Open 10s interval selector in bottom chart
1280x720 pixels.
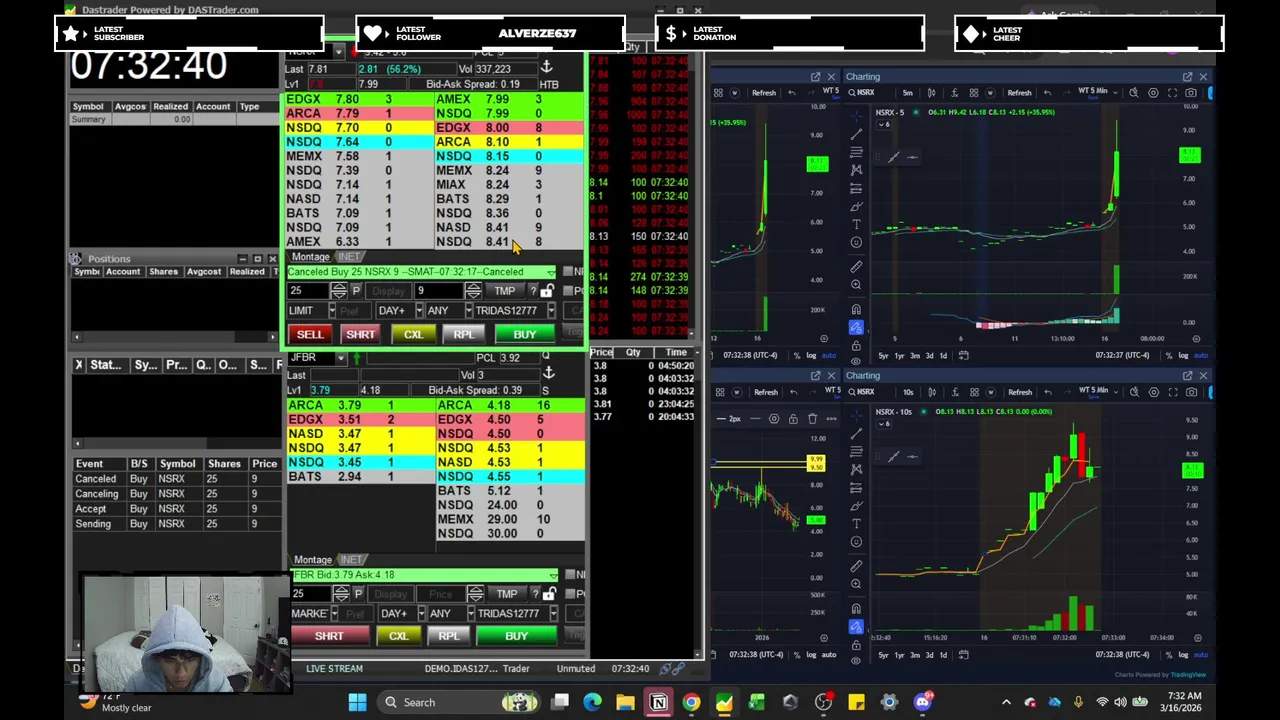[908, 392]
